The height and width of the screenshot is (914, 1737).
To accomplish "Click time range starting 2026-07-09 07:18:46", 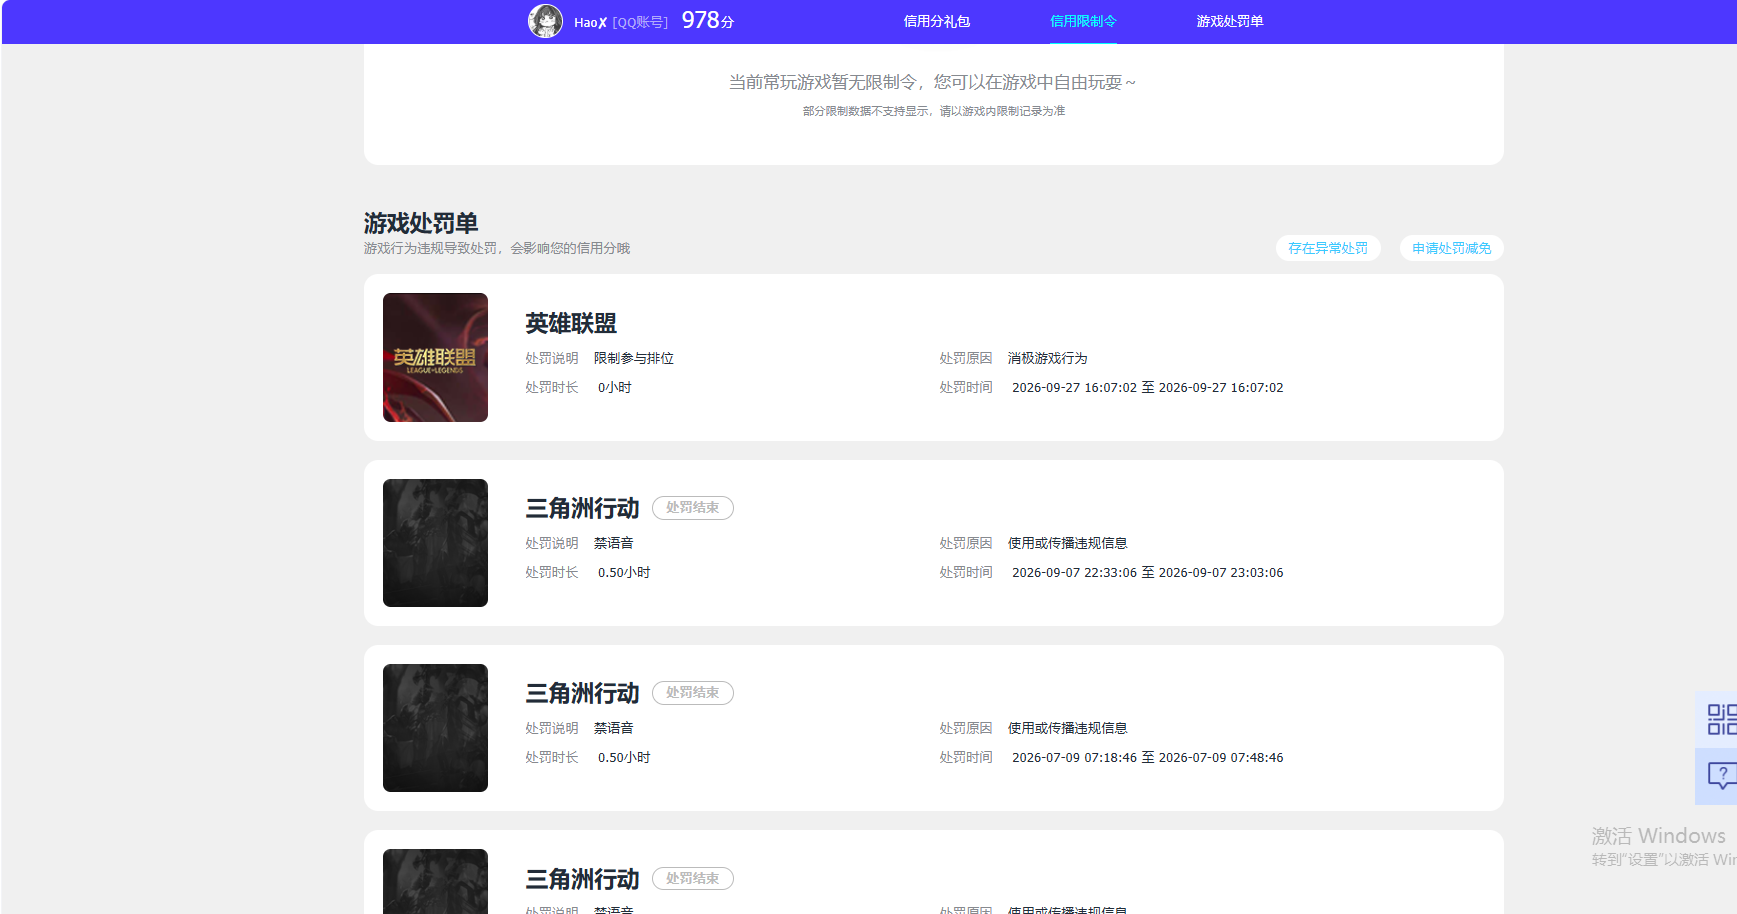I will point(1147,757).
